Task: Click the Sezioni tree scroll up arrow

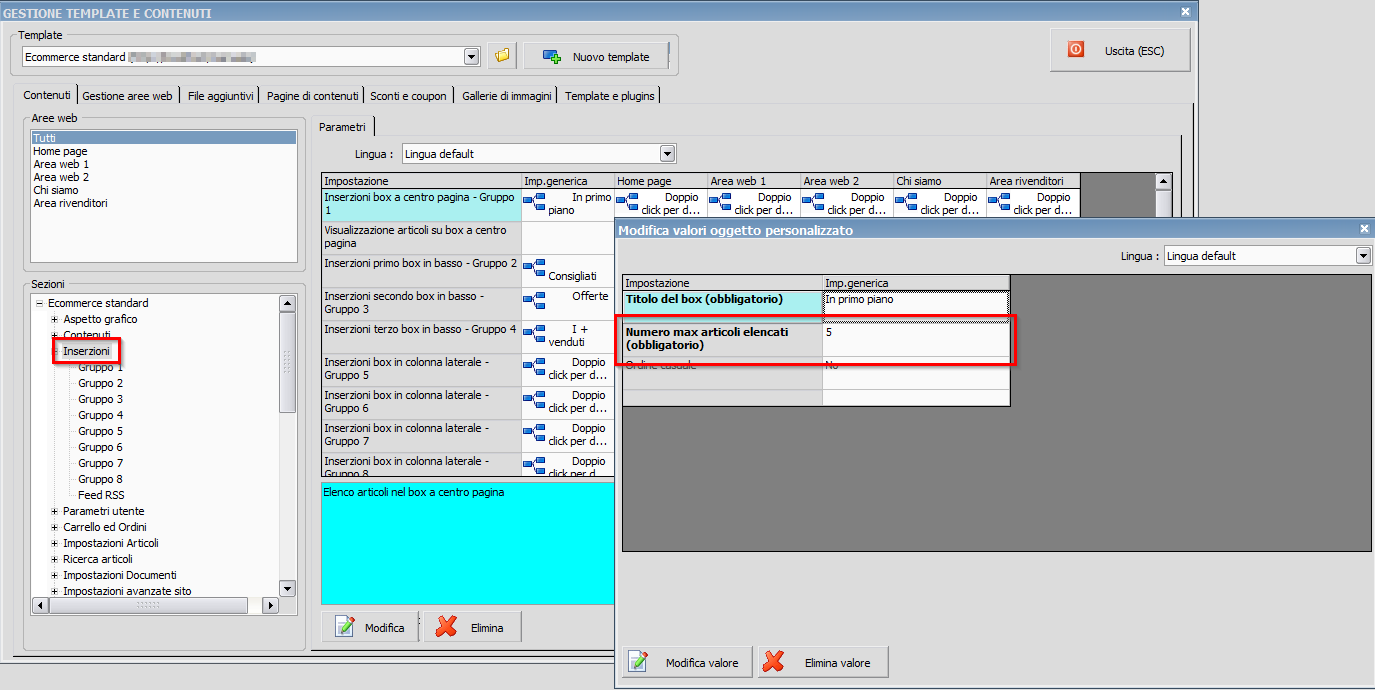Action: pos(287,303)
